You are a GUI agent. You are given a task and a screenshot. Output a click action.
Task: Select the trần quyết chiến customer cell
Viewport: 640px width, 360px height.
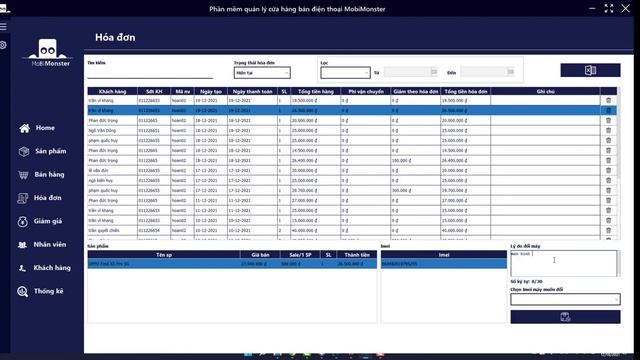click(113, 231)
